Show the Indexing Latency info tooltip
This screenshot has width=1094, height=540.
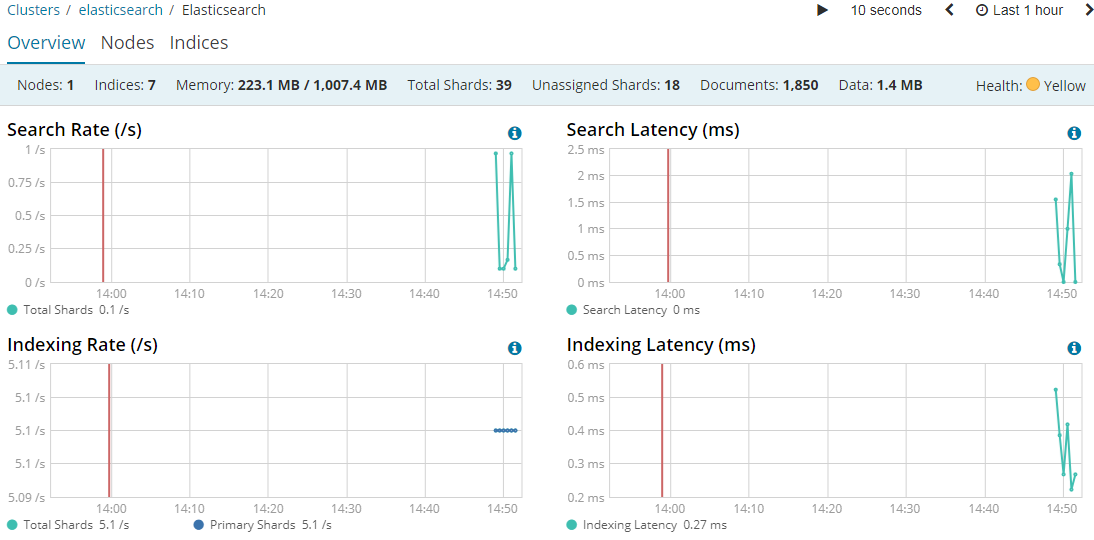pyautogui.click(x=1074, y=348)
